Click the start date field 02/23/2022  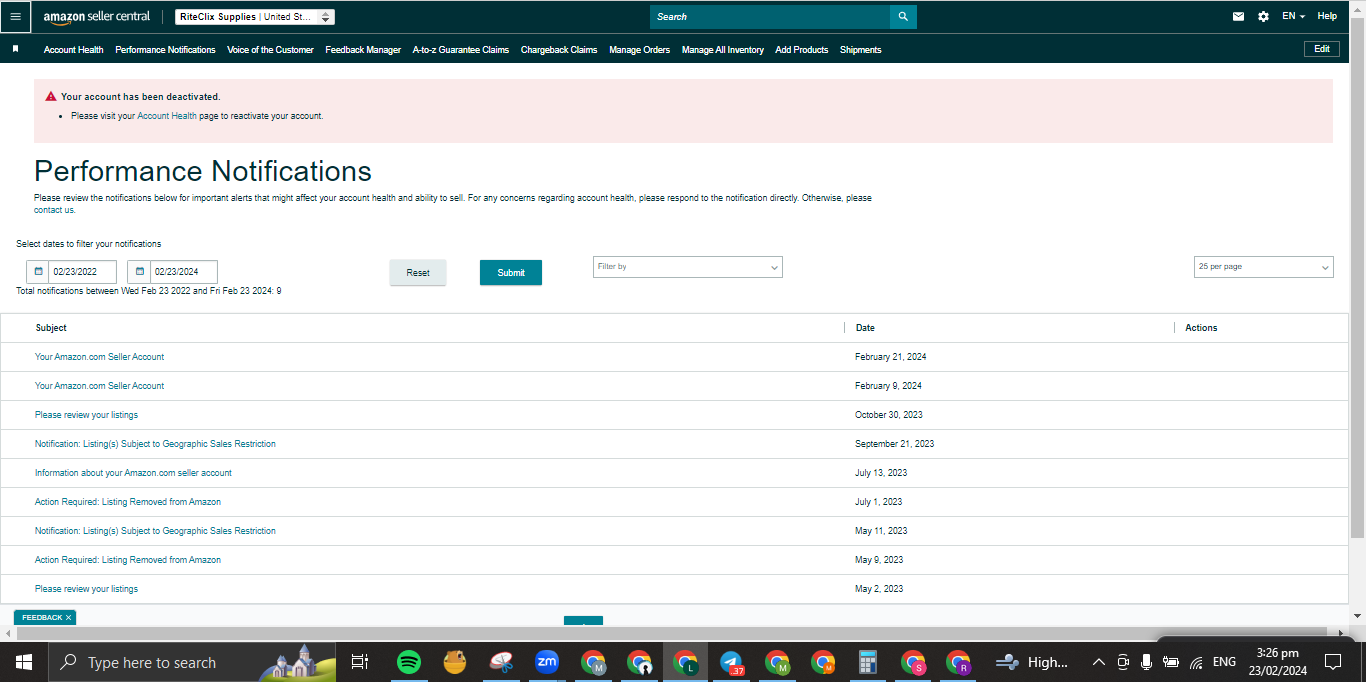(82, 272)
